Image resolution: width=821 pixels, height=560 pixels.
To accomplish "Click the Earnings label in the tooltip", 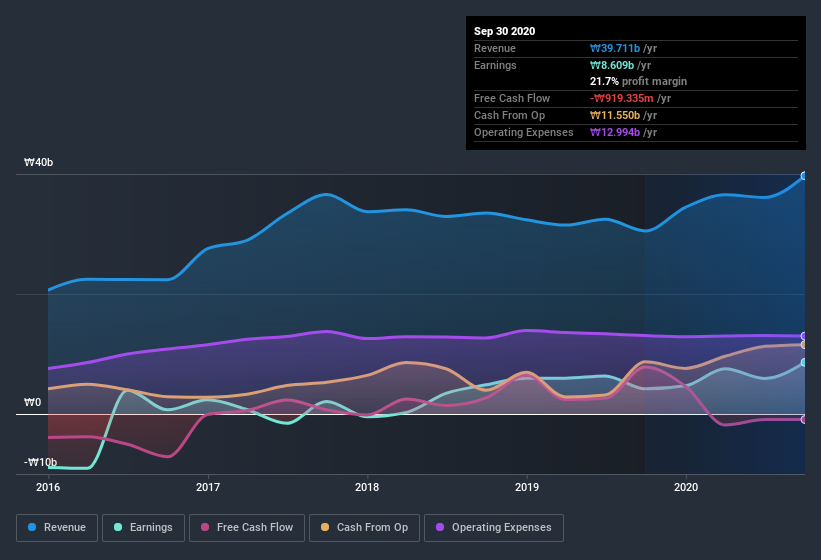I will click(495, 65).
